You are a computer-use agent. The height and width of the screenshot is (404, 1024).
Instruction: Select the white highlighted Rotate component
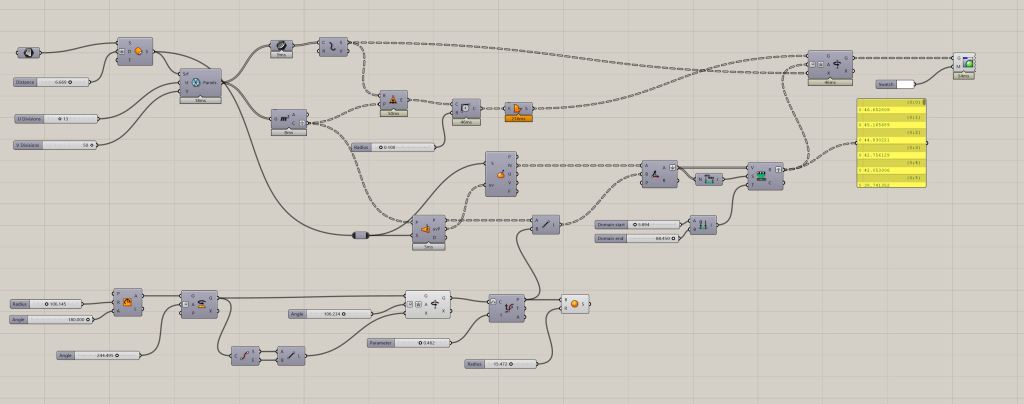point(428,303)
